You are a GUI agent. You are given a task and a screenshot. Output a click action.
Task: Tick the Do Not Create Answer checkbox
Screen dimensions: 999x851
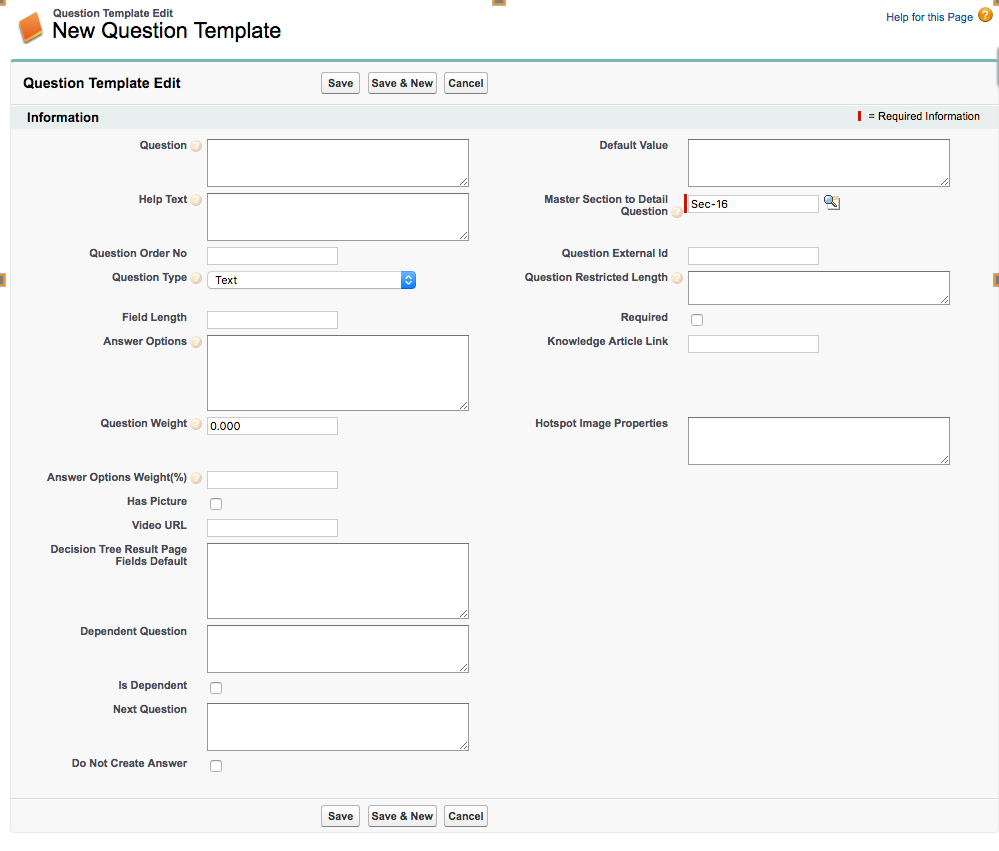click(x=216, y=766)
